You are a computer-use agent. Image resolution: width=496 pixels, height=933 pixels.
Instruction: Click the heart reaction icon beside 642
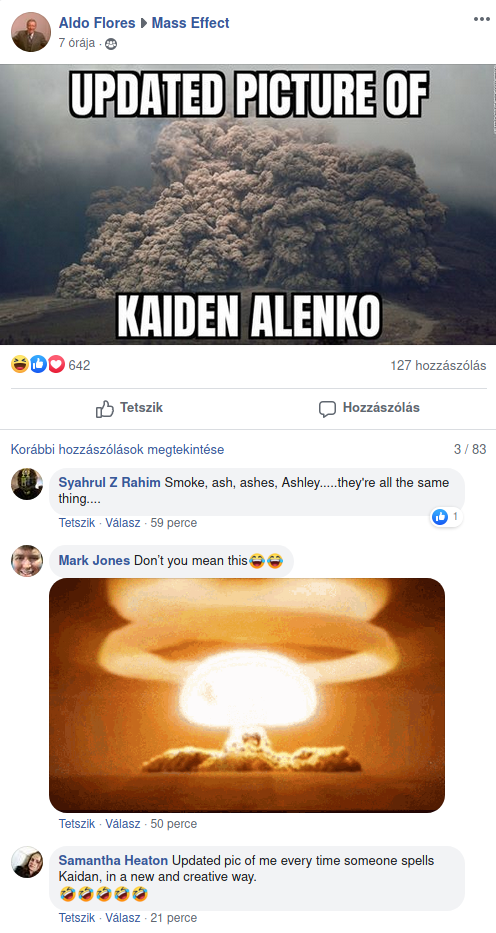tap(56, 364)
